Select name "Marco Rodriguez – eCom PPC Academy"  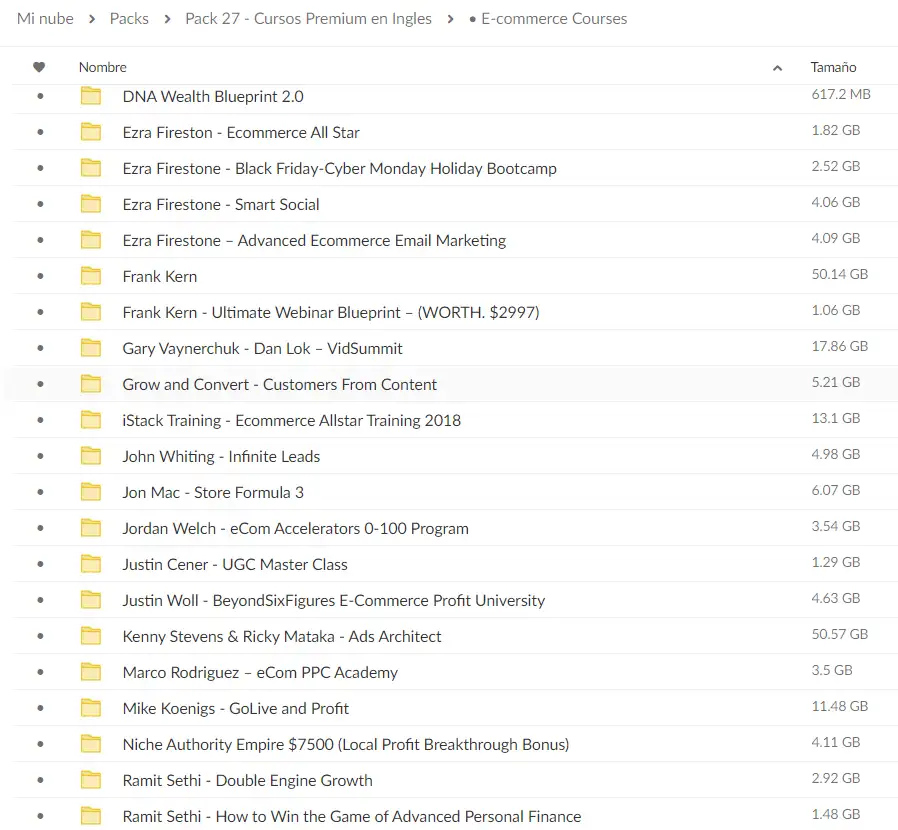coord(260,672)
